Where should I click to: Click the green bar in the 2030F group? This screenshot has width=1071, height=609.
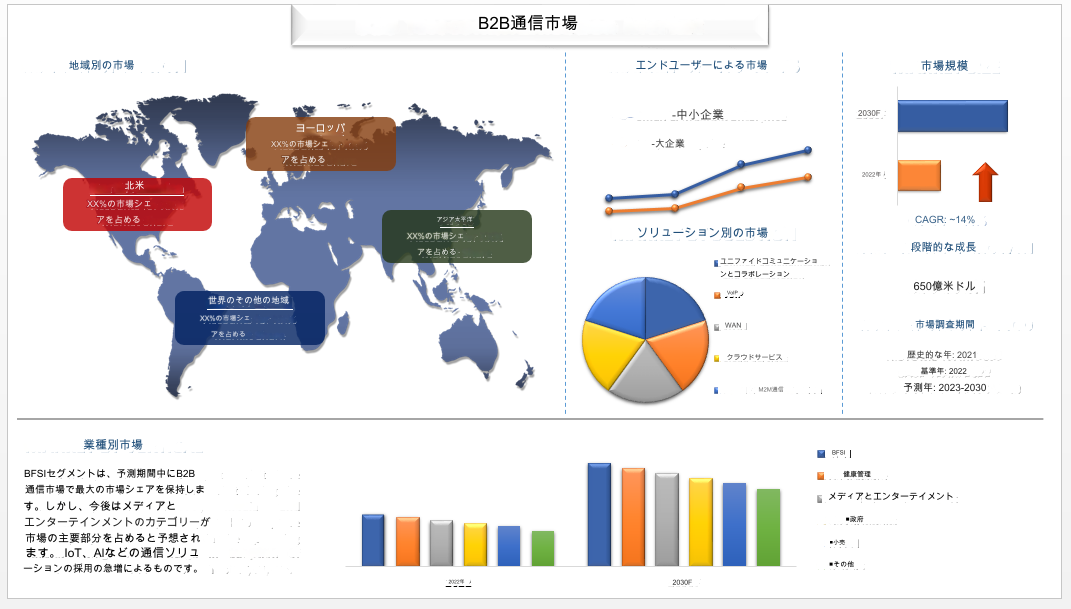[x=768, y=528]
